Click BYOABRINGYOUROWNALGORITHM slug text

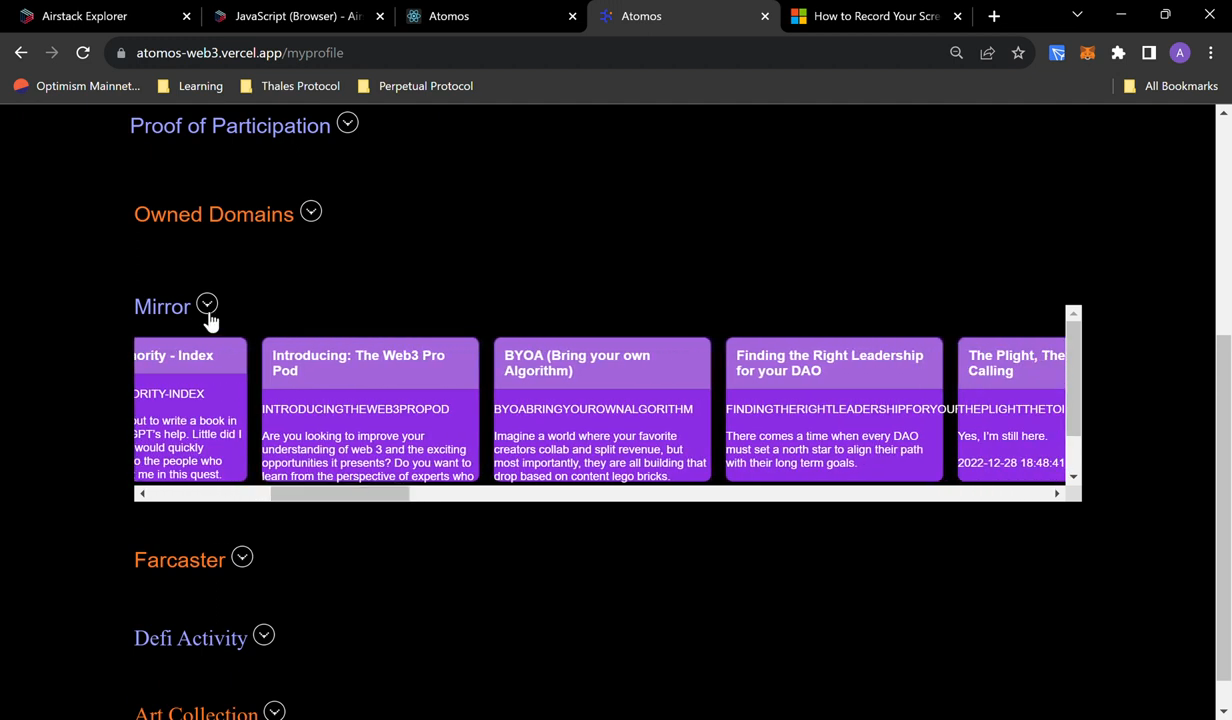click(x=593, y=409)
